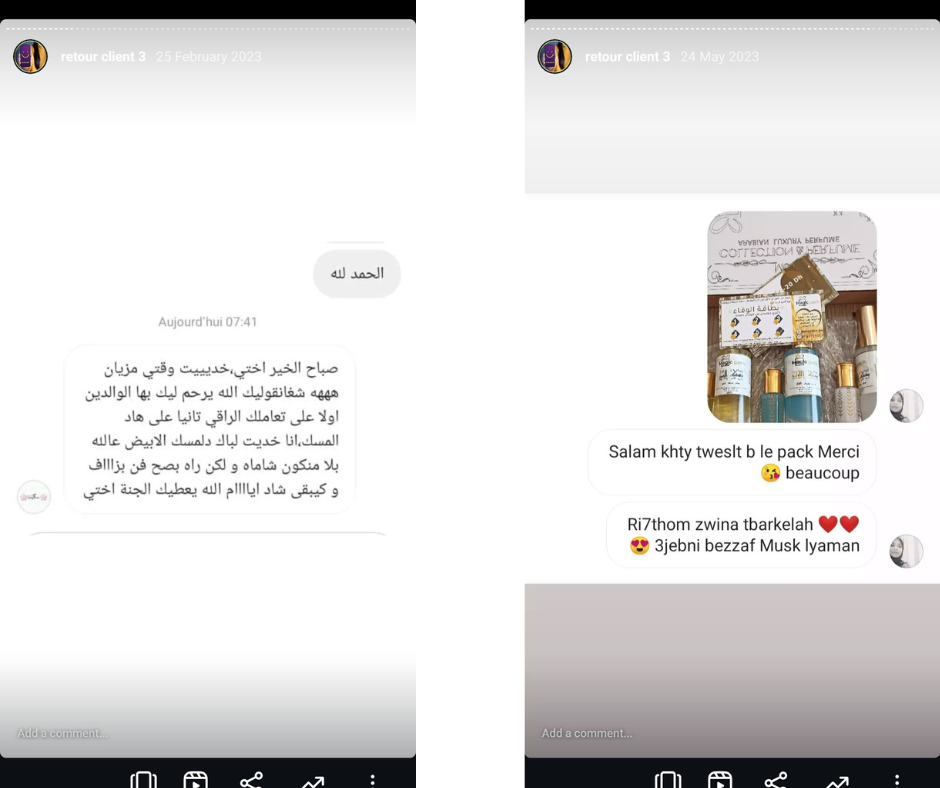The width and height of the screenshot is (940, 788).
Task: Tap the highlight cards icon under the 24 May story
Action: coord(668,780)
